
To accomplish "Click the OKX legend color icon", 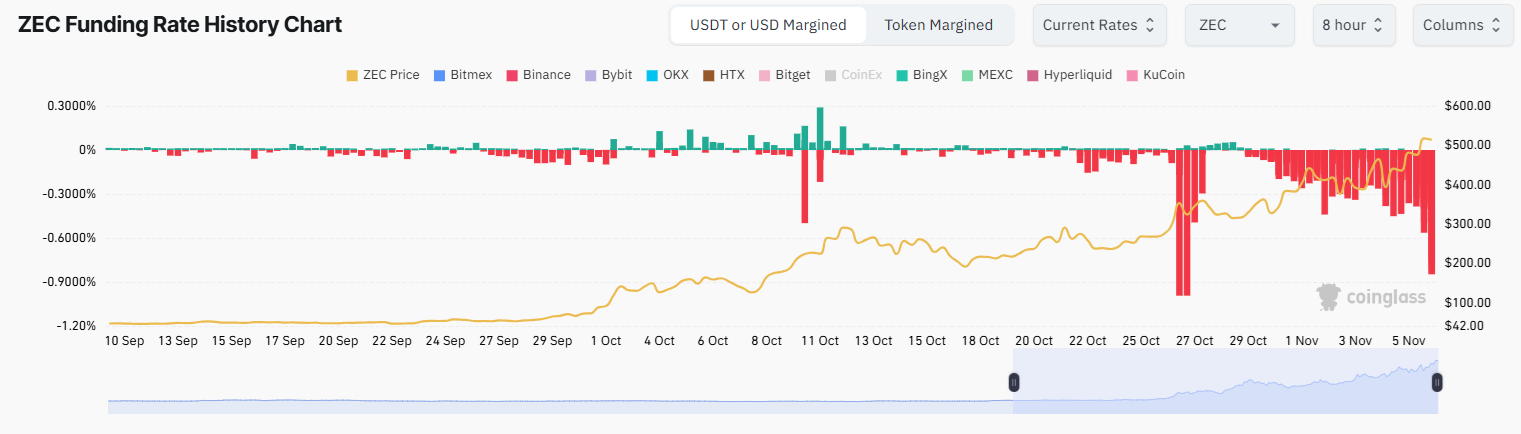I will click(x=653, y=75).
